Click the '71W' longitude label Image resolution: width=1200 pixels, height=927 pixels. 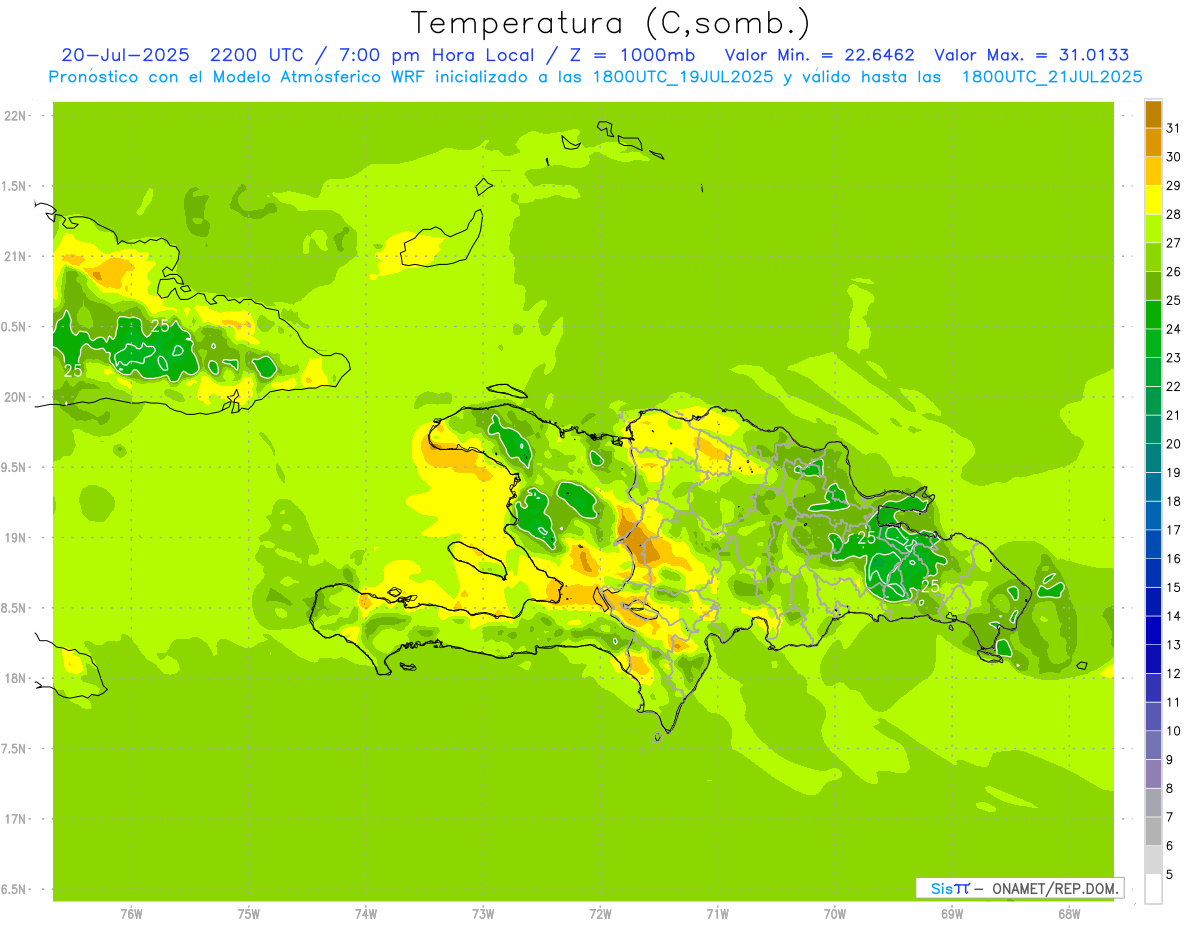[x=717, y=913]
